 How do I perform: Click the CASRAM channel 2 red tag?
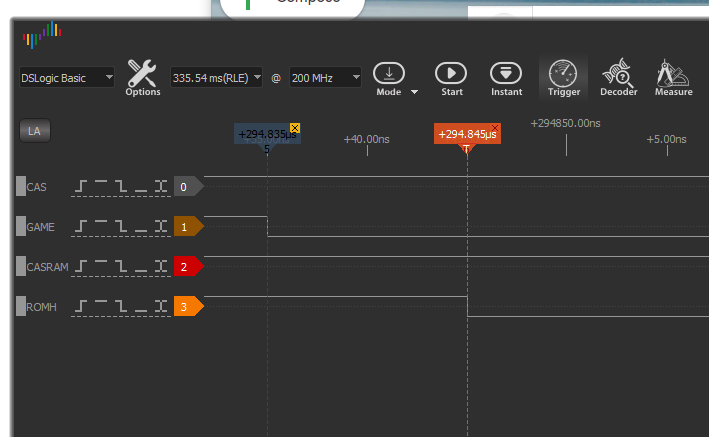189,266
